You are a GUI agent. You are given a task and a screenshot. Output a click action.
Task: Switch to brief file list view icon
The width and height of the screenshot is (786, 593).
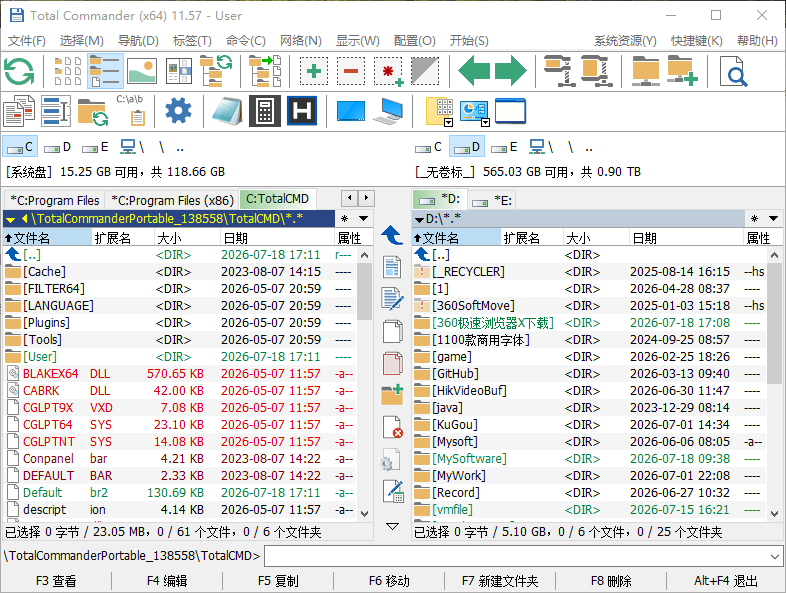click(x=68, y=71)
